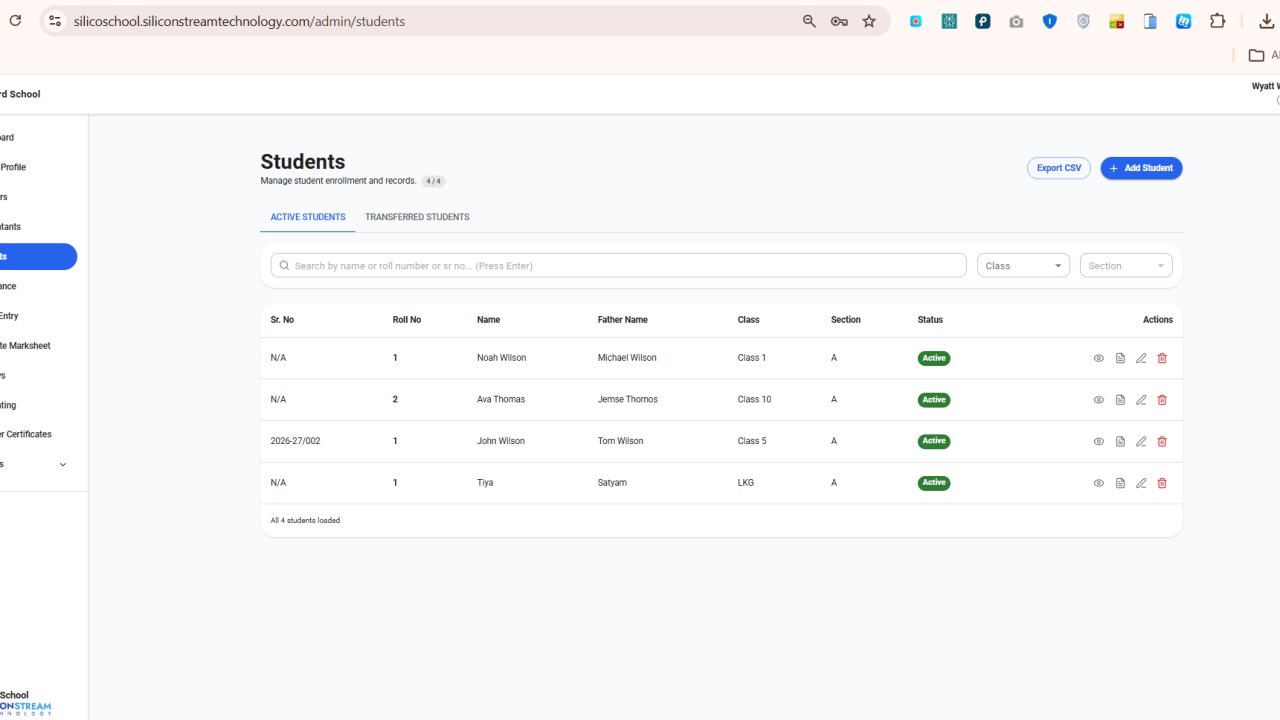1280x720 pixels.
Task: Switch to the Transferred Students tab
Action: (417, 217)
